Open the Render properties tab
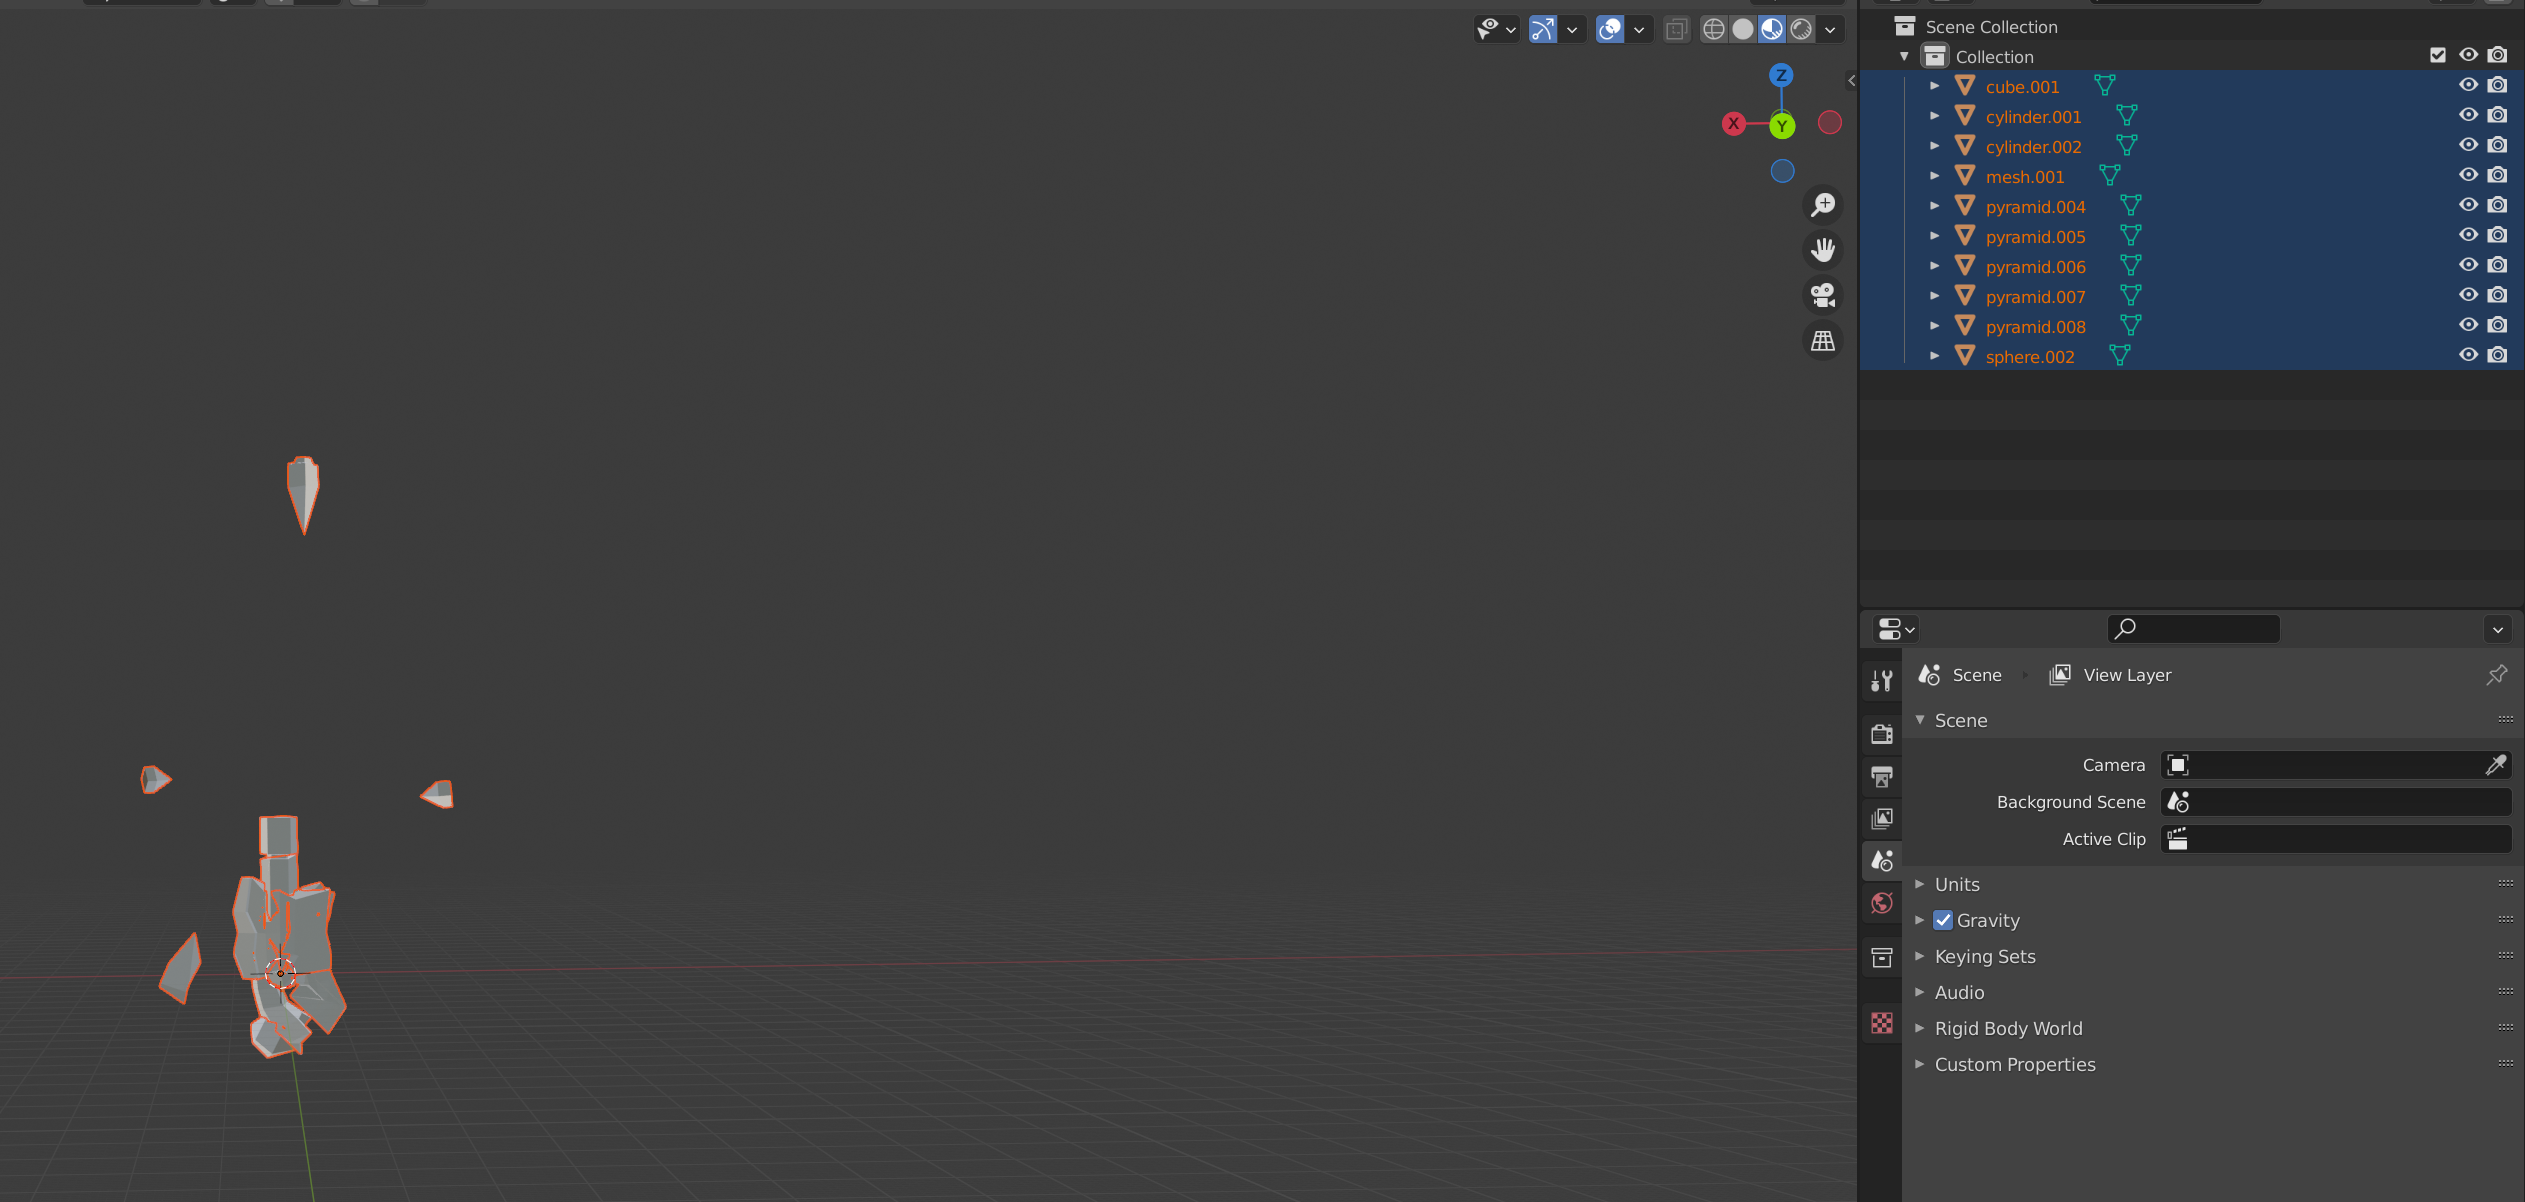2525x1202 pixels. click(x=1882, y=733)
